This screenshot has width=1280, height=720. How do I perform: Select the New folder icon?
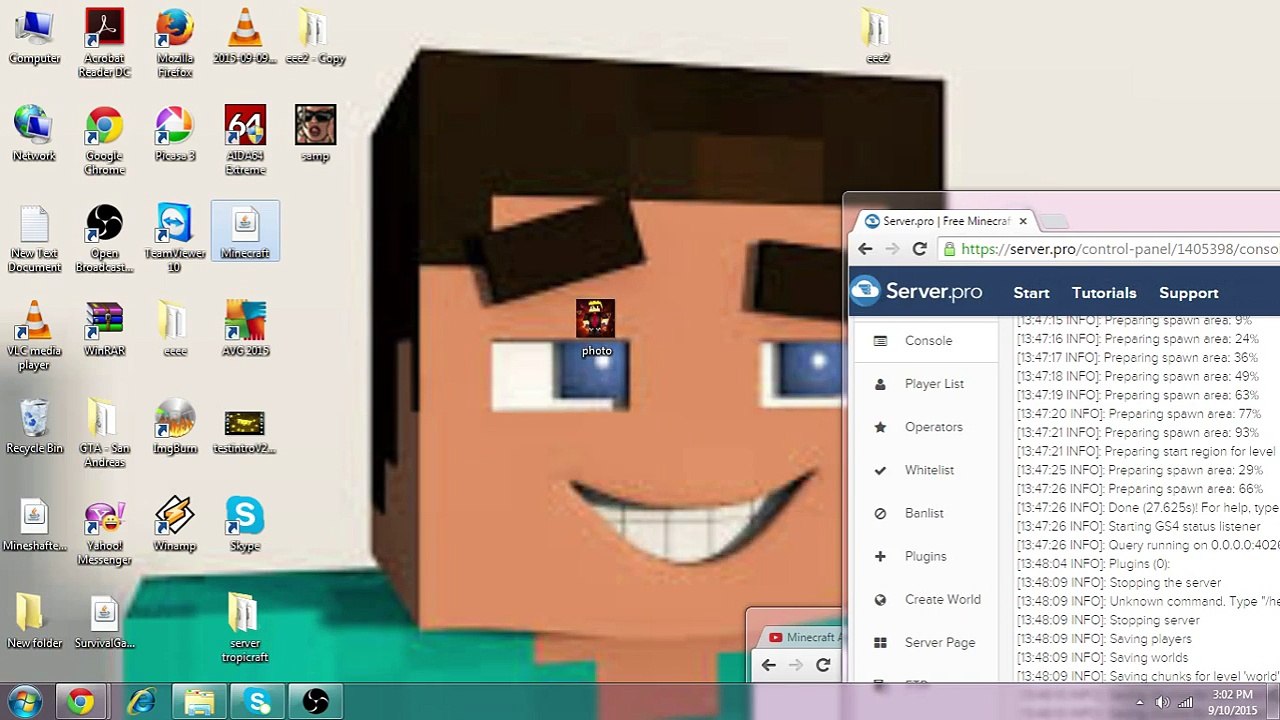tap(34, 621)
